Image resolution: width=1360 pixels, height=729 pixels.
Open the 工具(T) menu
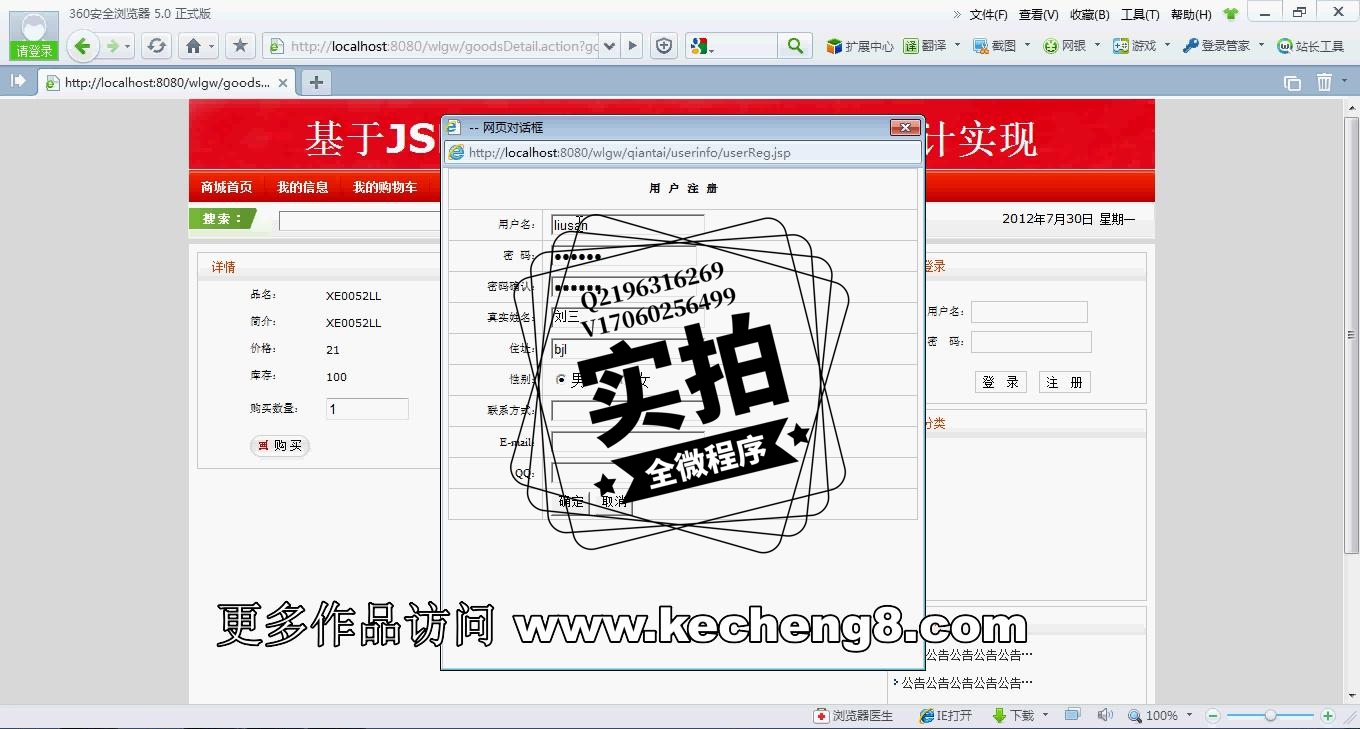1140,15
